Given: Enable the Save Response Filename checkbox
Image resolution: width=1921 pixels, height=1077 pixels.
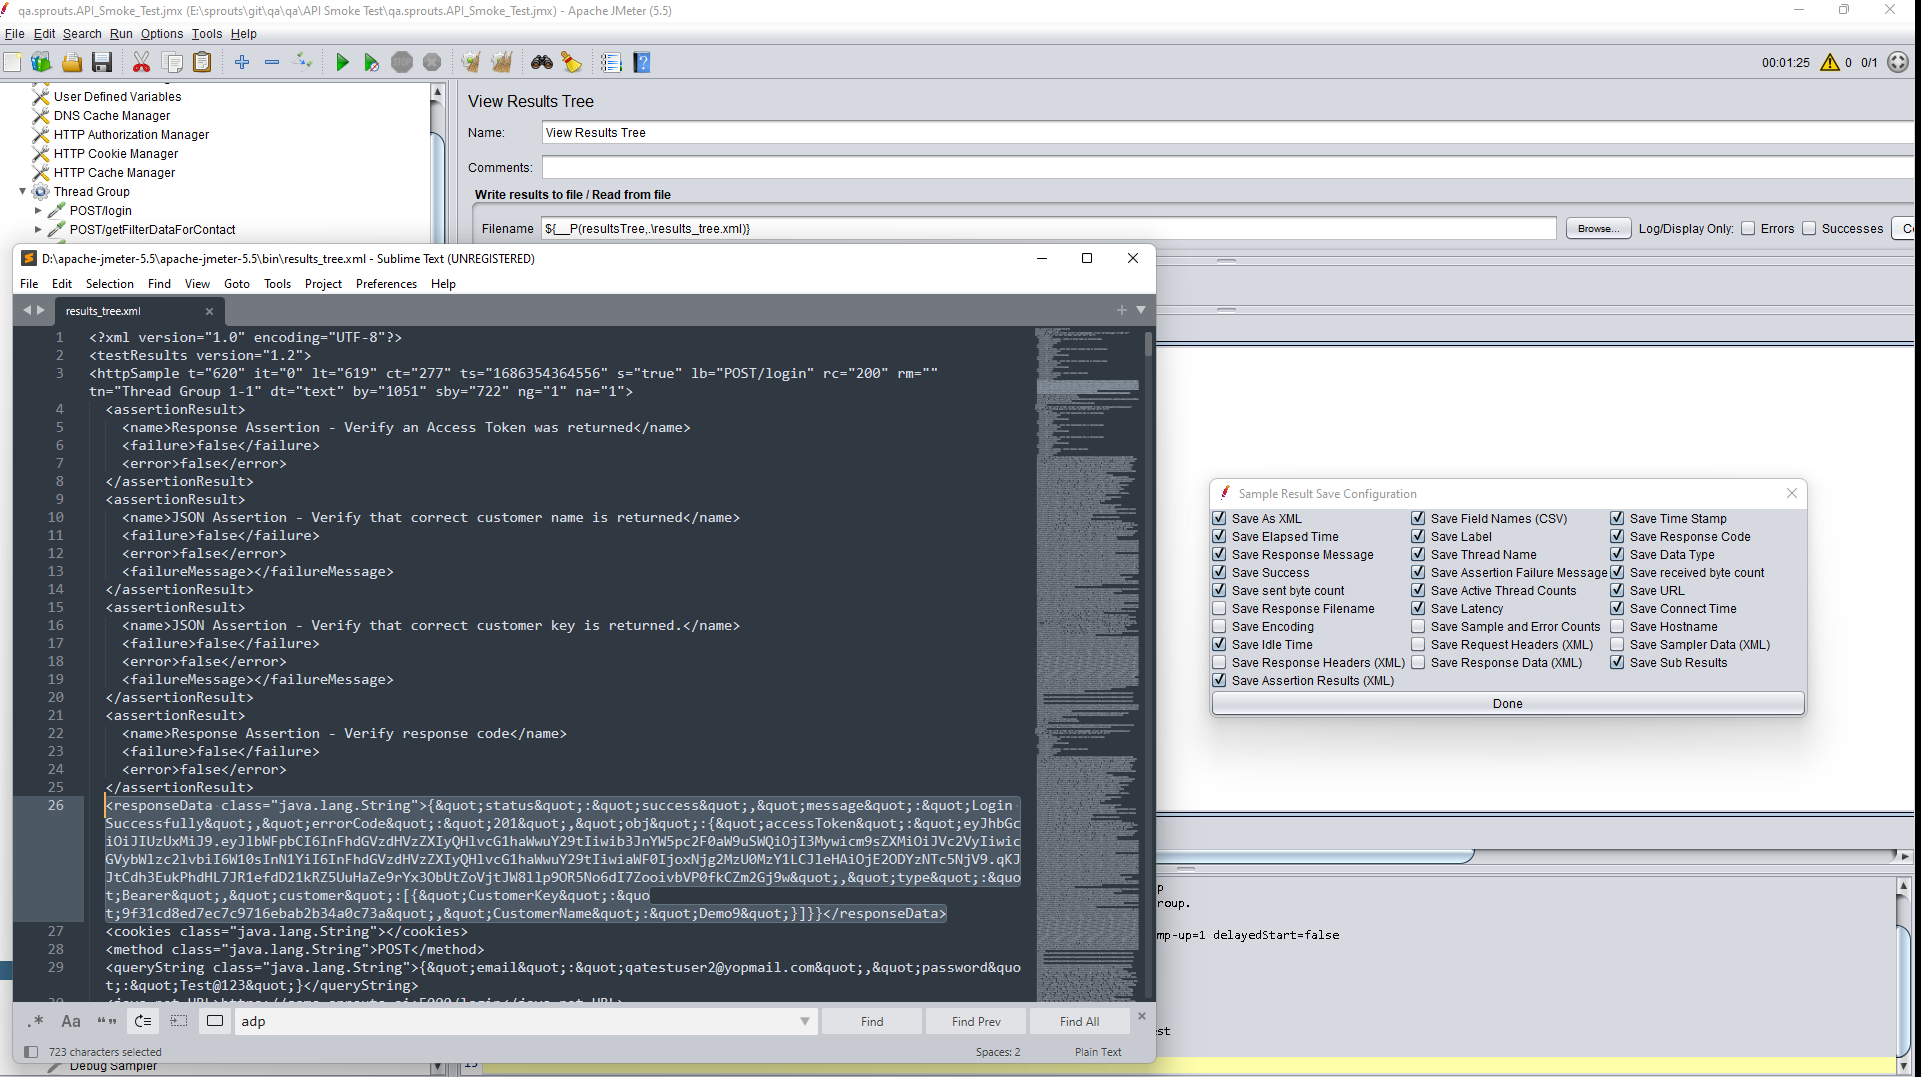Looking at the screenshot, I should pos(1220,608).
